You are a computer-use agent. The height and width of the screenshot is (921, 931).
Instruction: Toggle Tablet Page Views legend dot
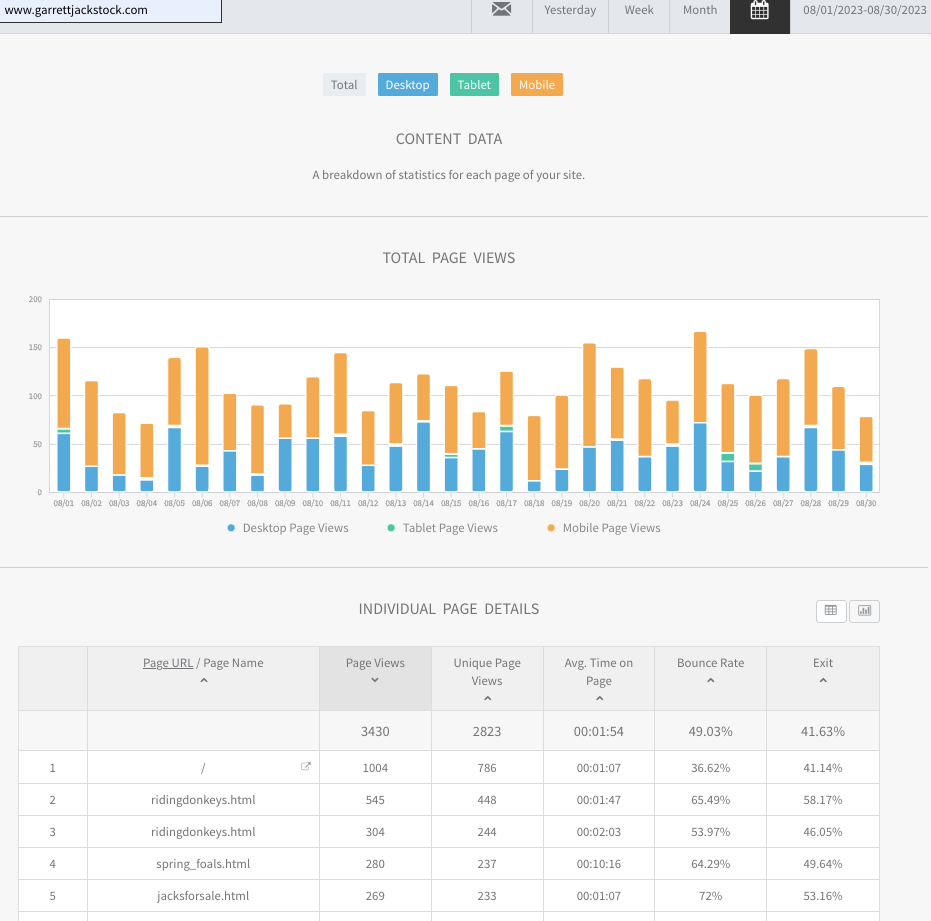click(392, 528)
